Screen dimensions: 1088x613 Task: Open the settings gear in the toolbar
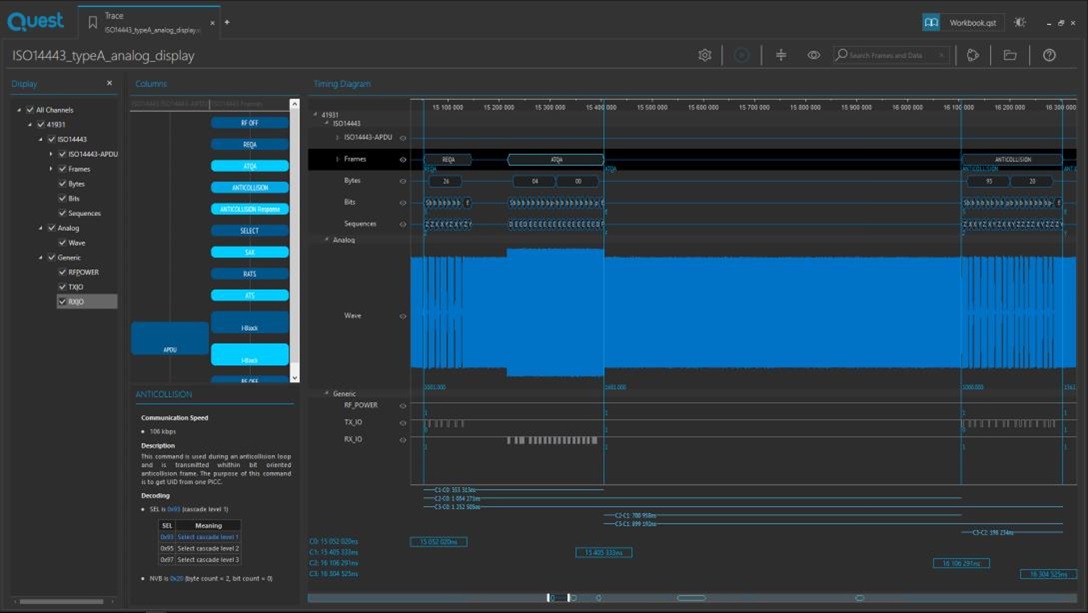(705, 55)
